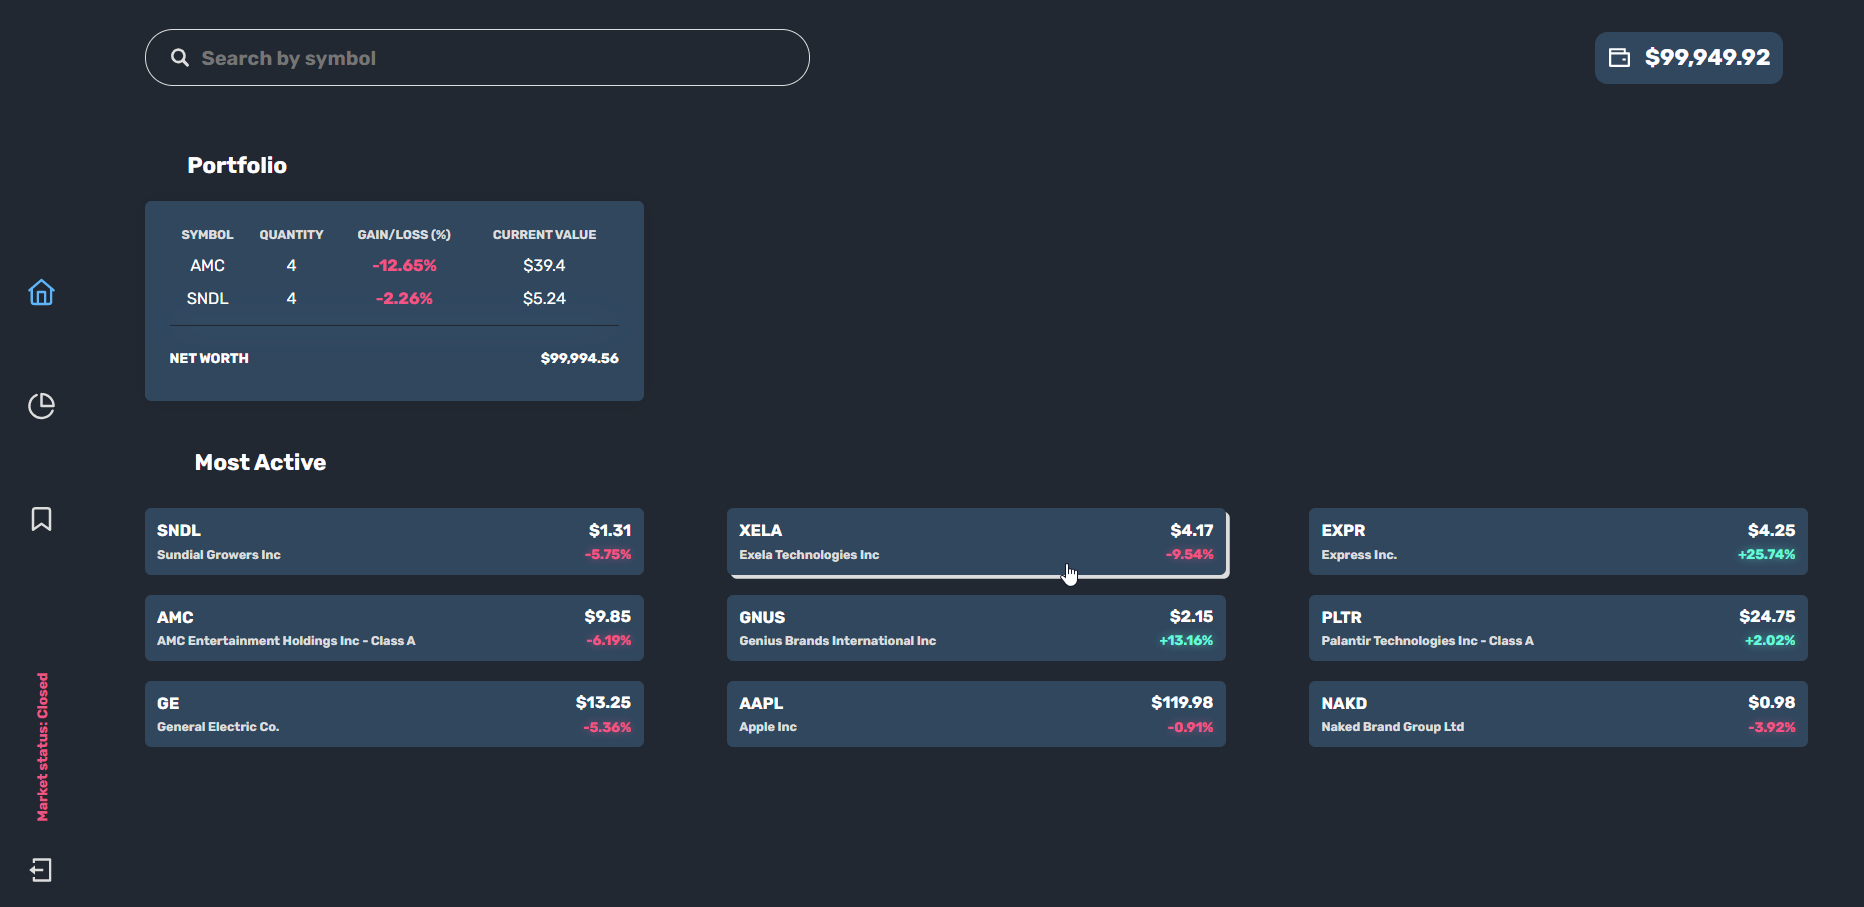Click the QUANTITY column header
Viewport: 1864px width, 907px height.
click(x=291, y=235)
